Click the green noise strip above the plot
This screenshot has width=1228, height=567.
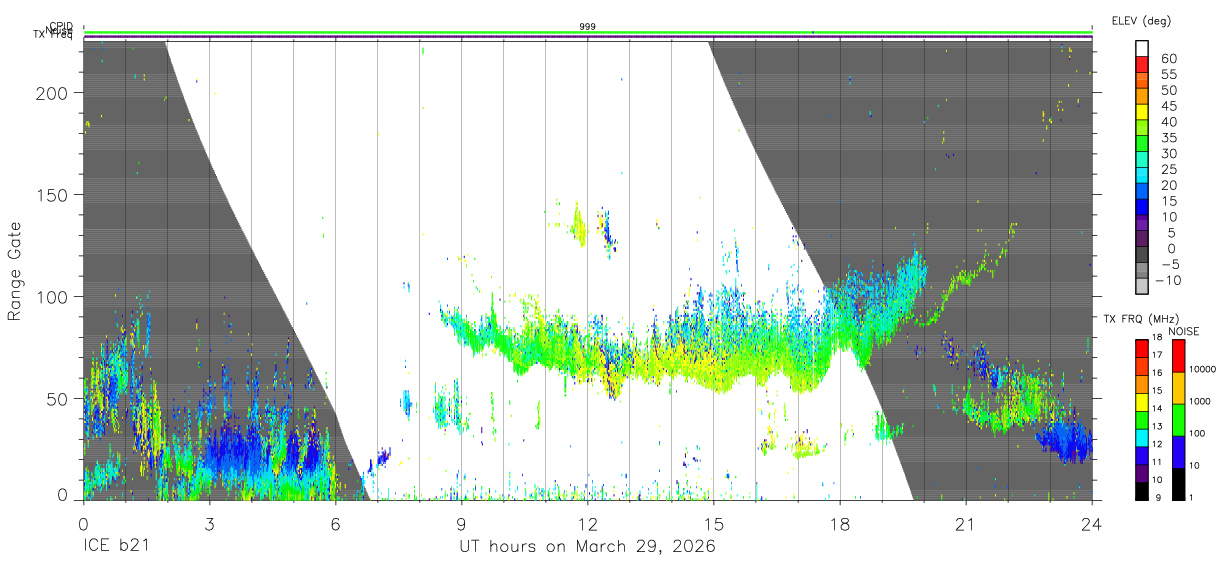pos(588,32)
